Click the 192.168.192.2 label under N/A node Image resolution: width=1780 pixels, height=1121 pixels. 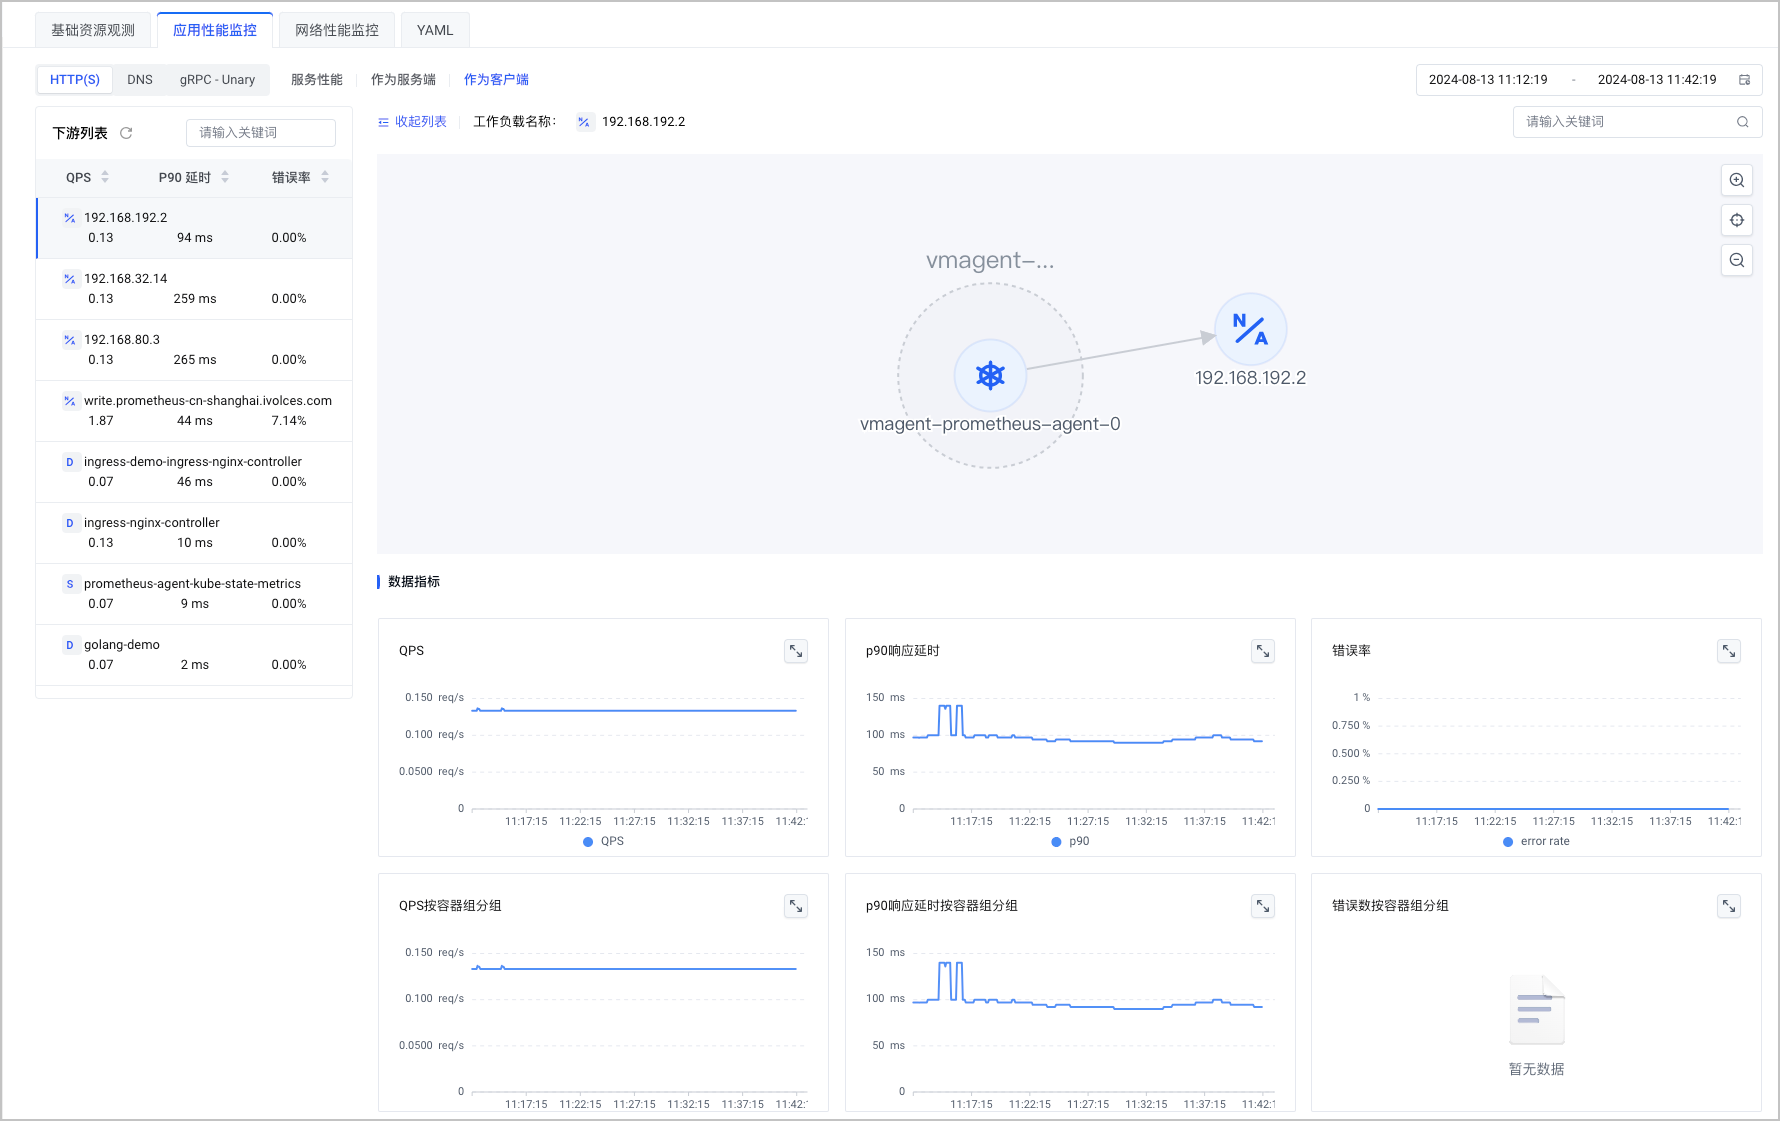click(1250, 378)
